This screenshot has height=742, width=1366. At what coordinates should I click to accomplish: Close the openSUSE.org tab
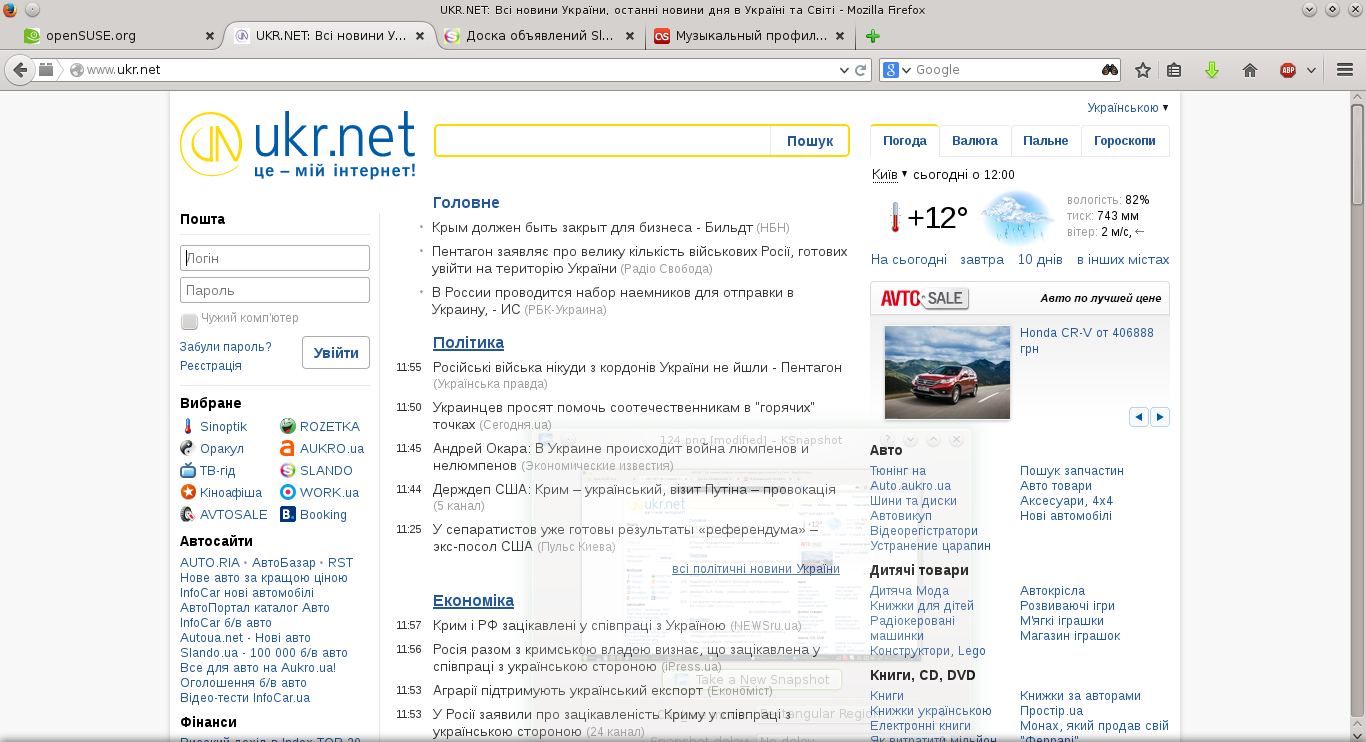pyautogui.click(x=209, y=36)
